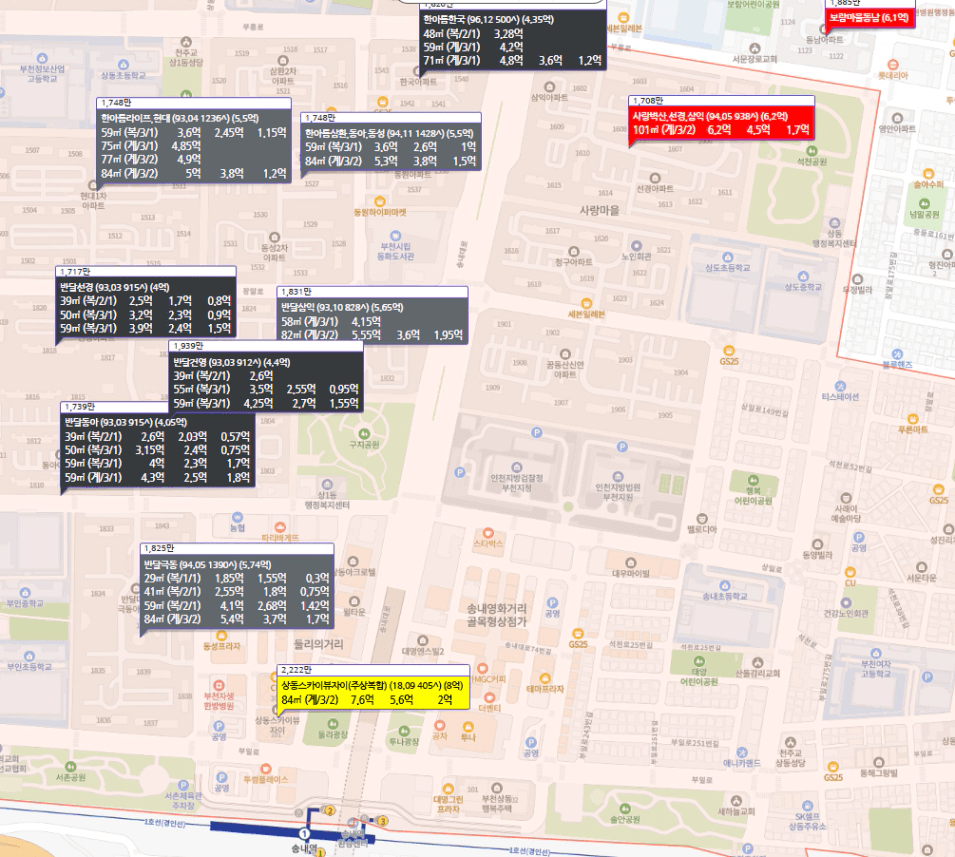Click the 송내초등학교 school marker
The width and height of the screenshot is (955, 857).
[724, 586]
